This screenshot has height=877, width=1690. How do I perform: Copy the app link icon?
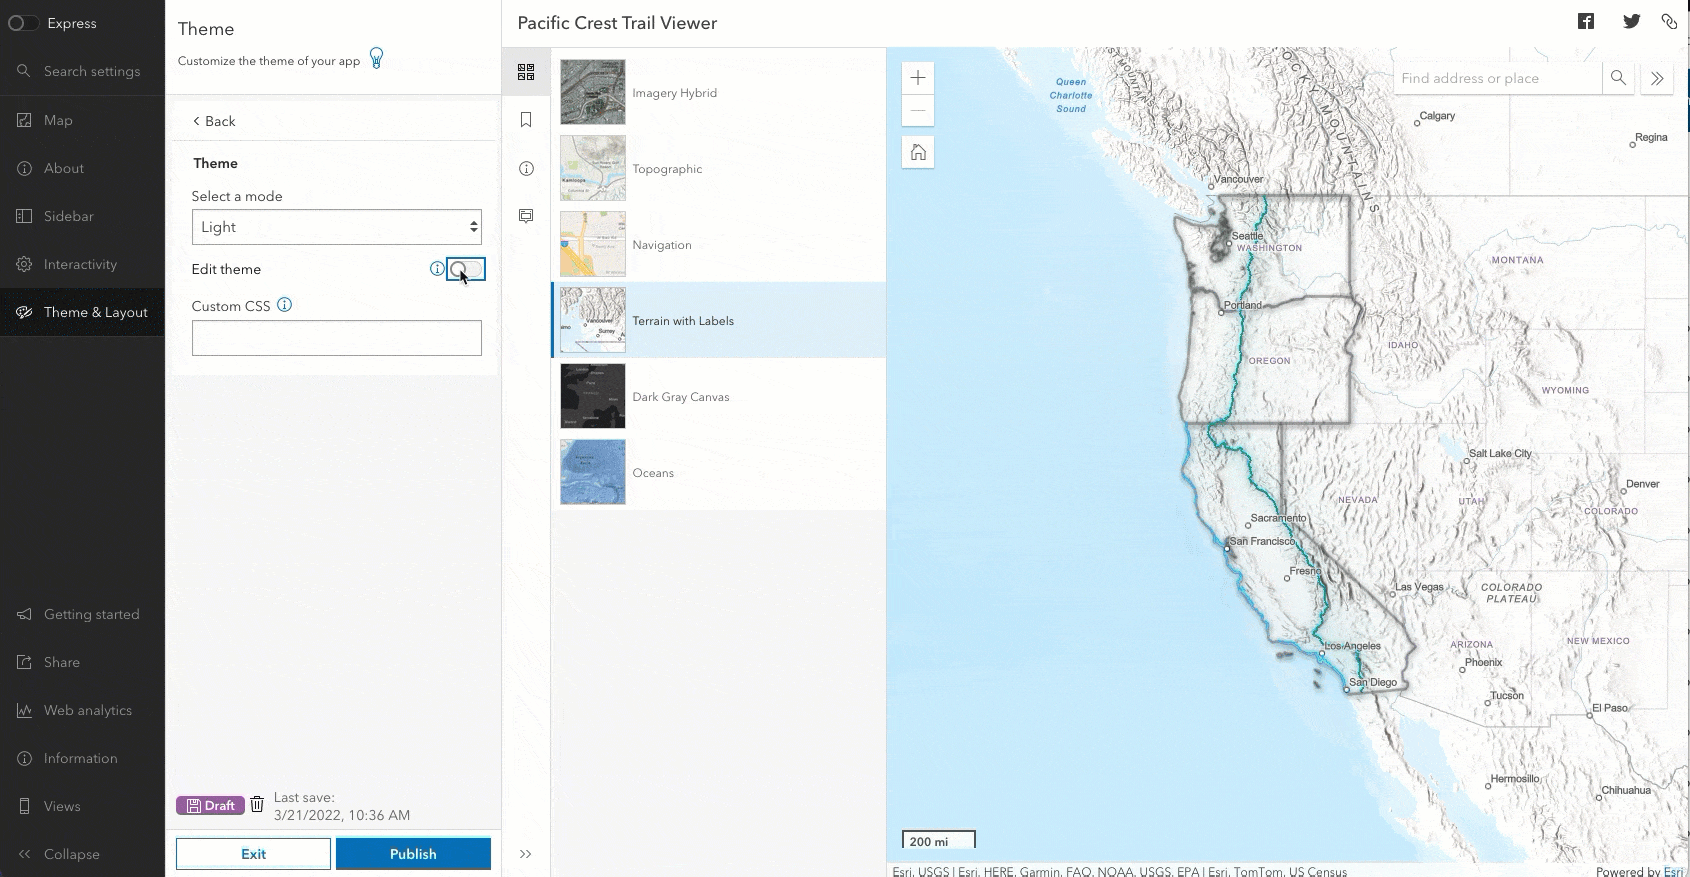(1669, 21)
